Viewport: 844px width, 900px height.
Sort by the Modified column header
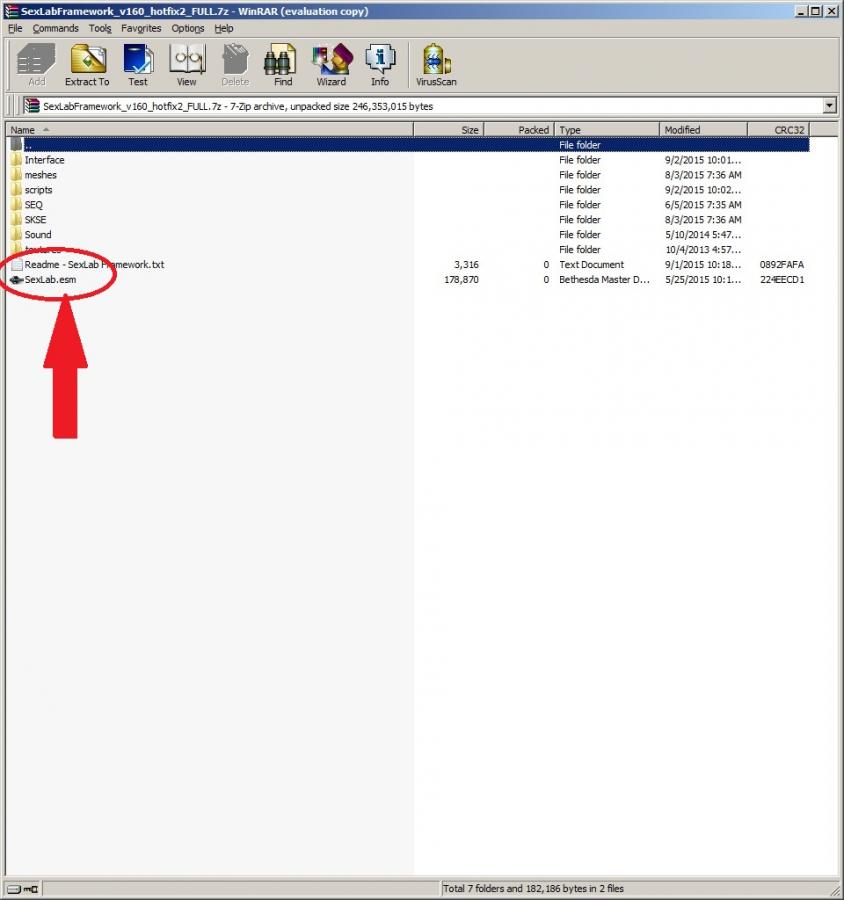pyautogui.click(x=702, y=130)
